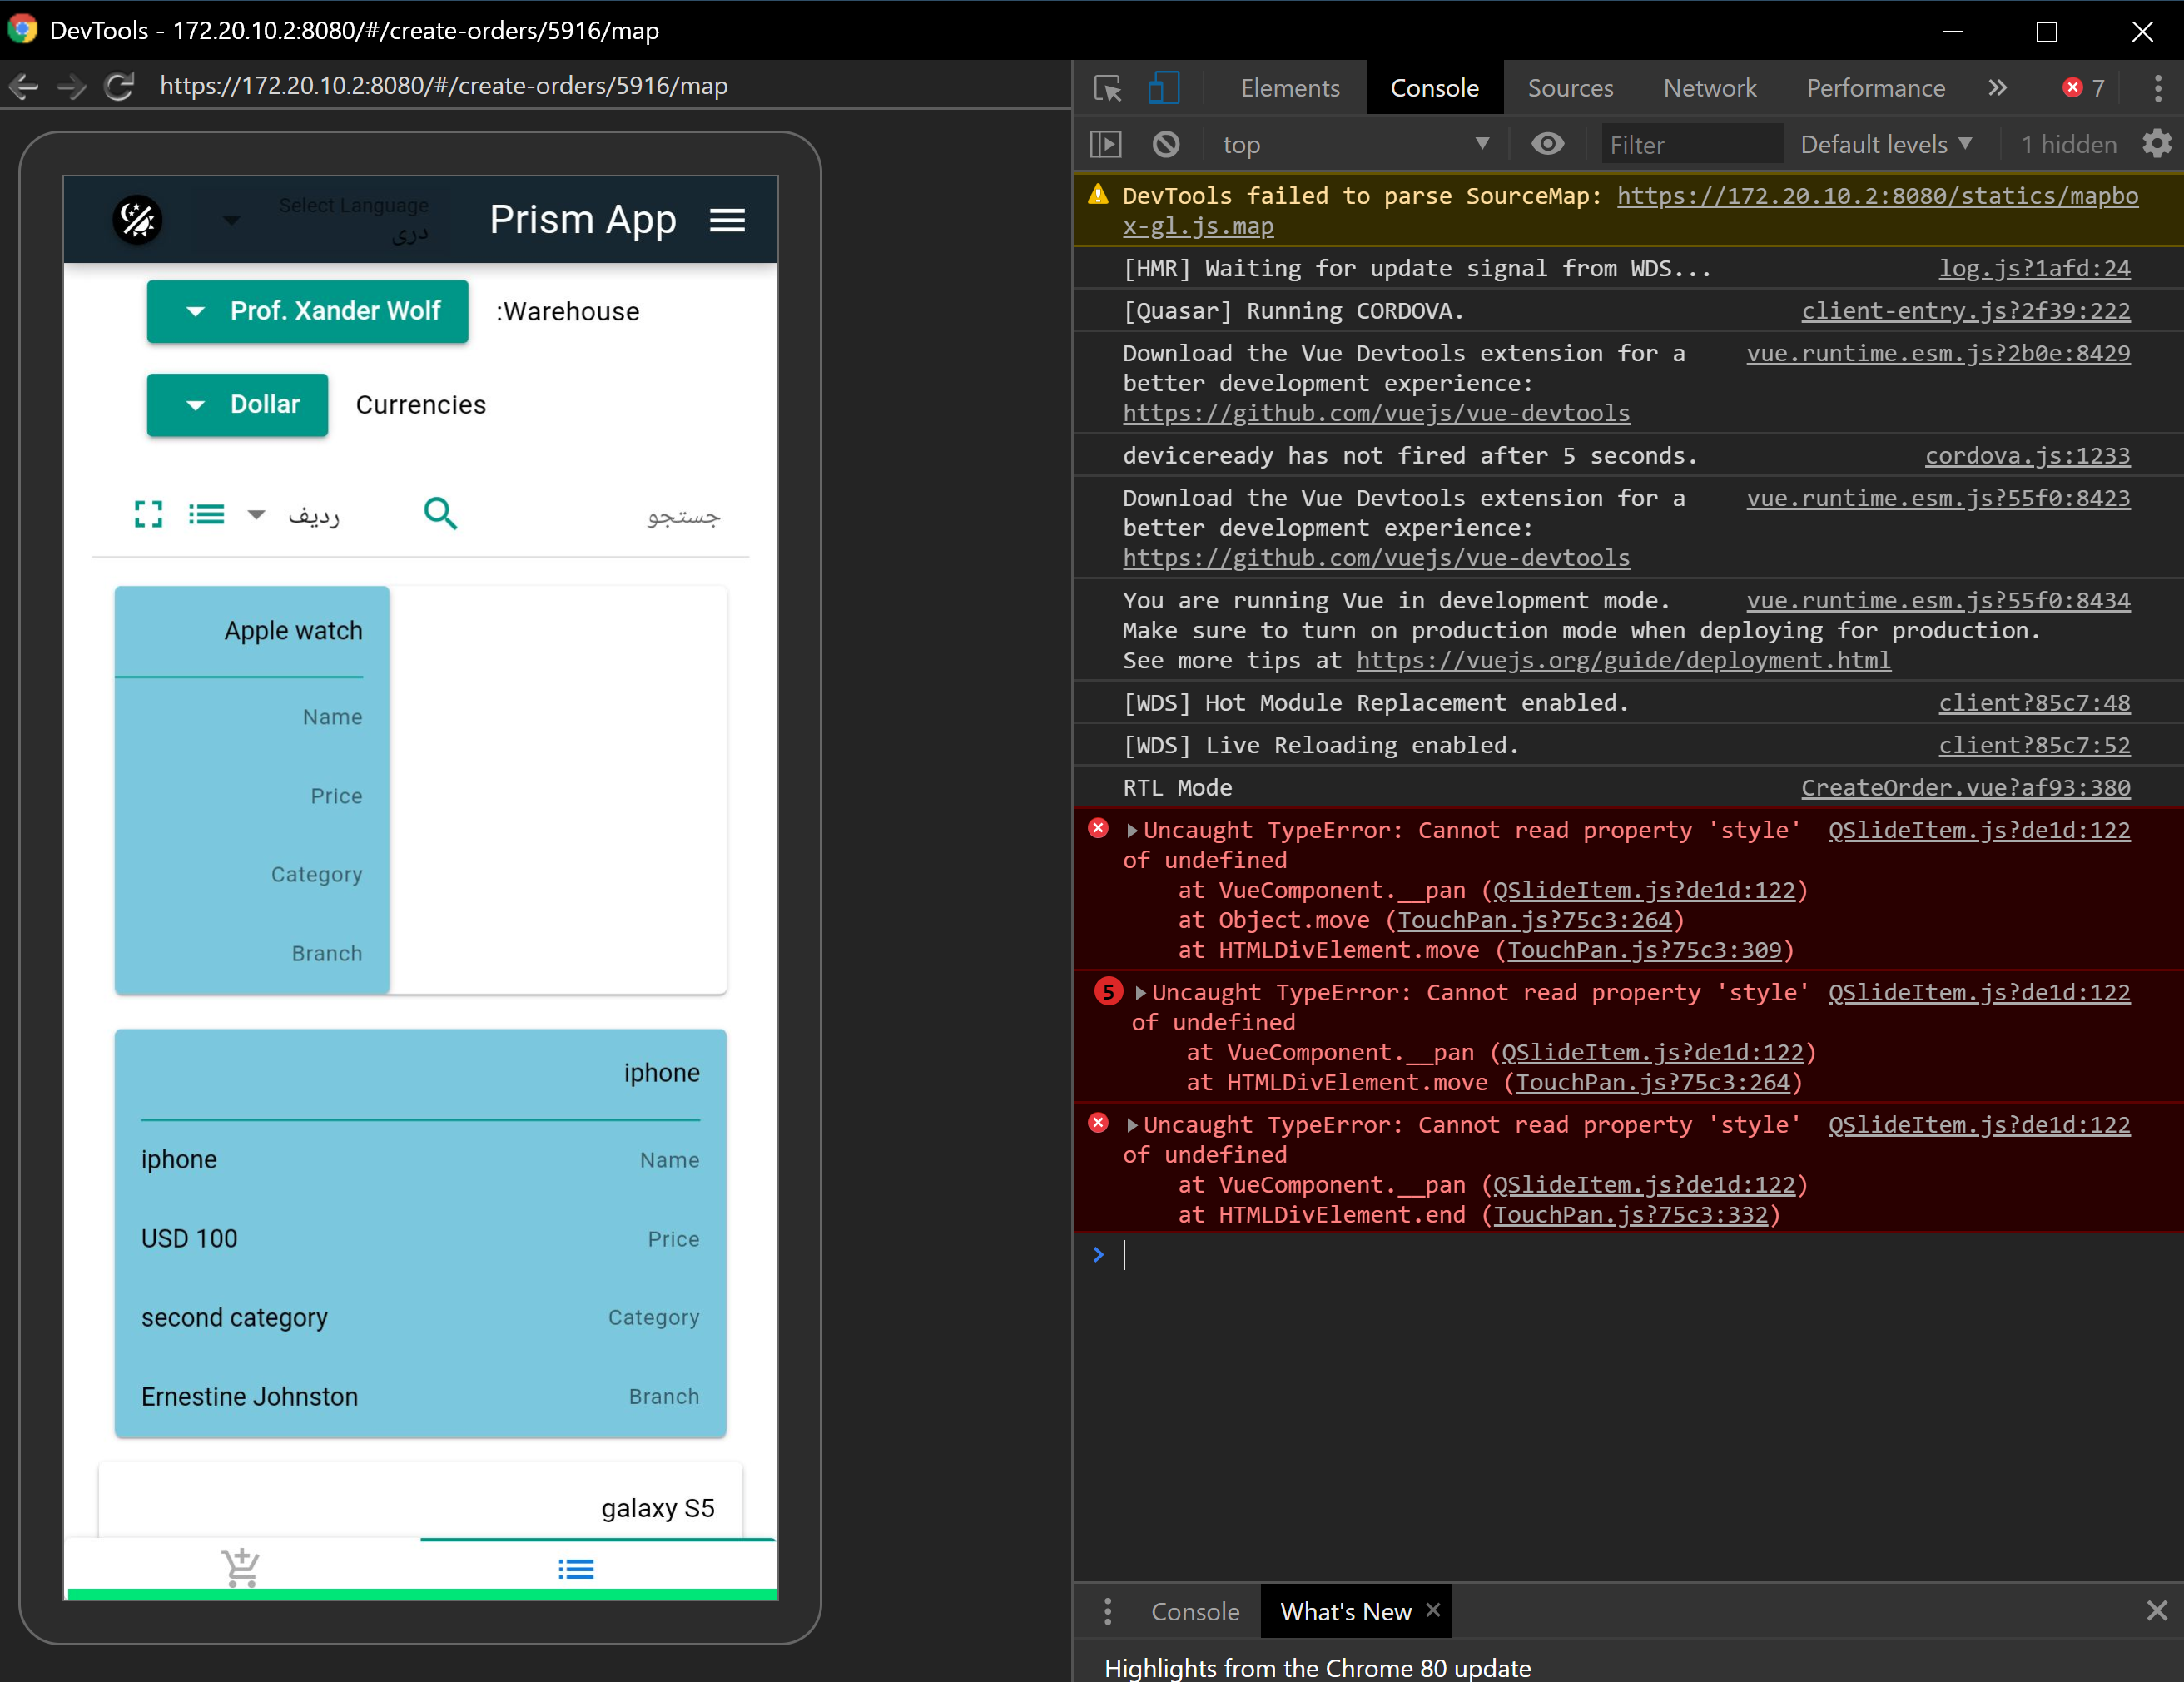The width and height of the screenshot is (2184, 1682).
Task: Show the console sidebar panel icon
Action: tap(1105, 144)
